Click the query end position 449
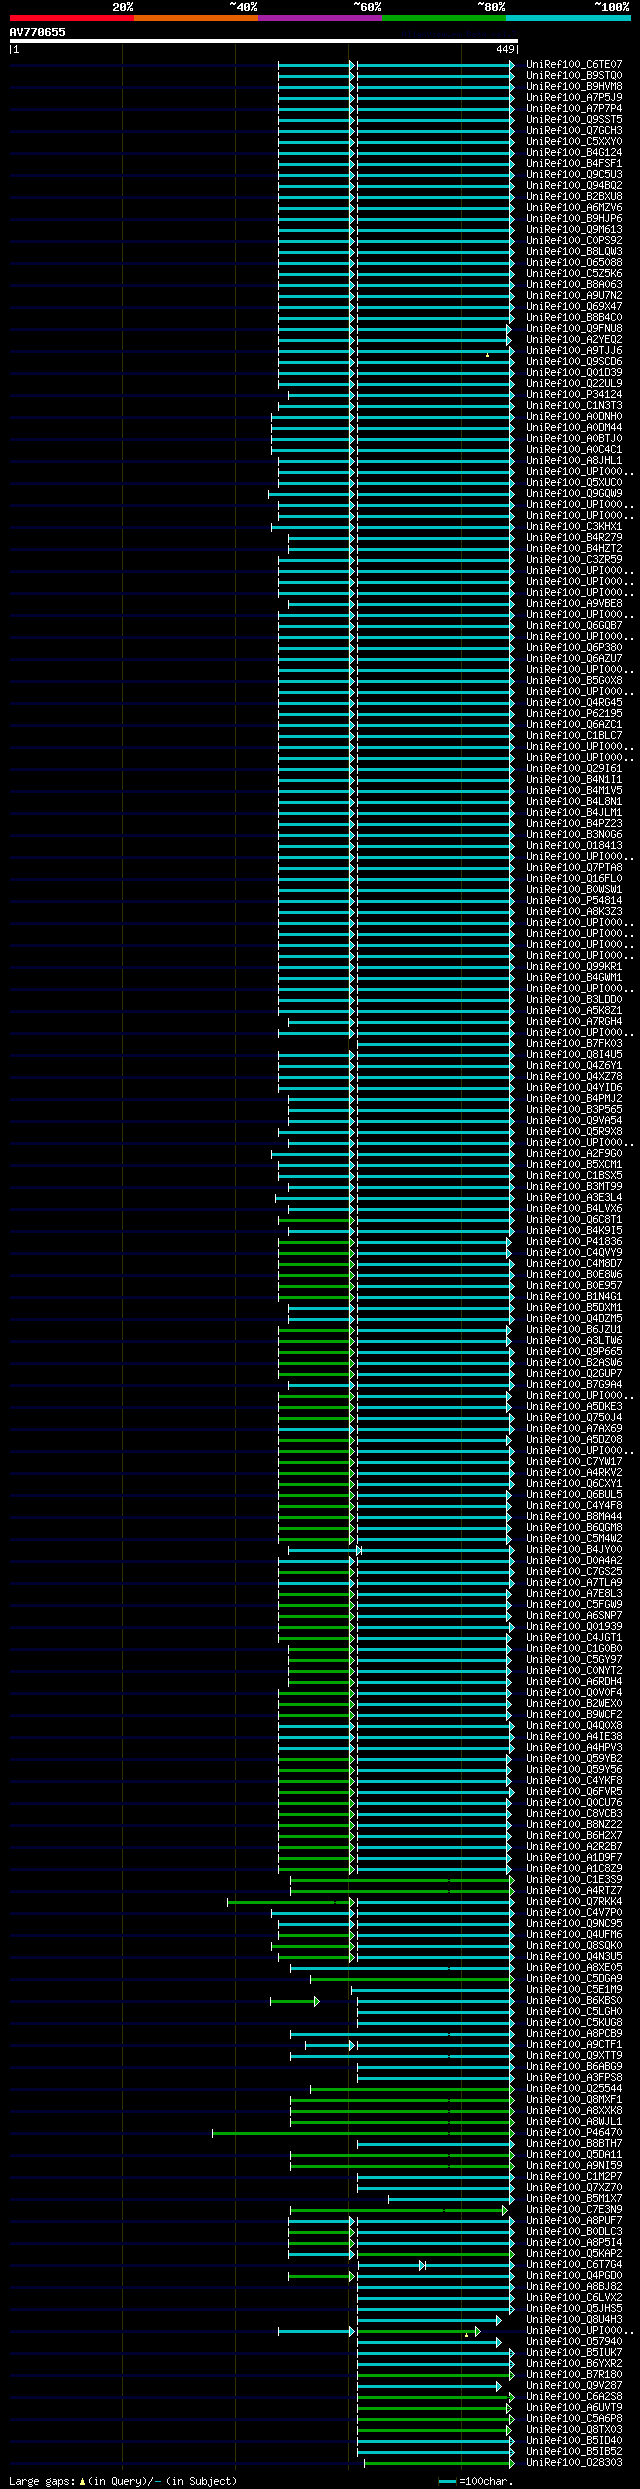Viewport: 640px width, 2489px height. (504, 49)
